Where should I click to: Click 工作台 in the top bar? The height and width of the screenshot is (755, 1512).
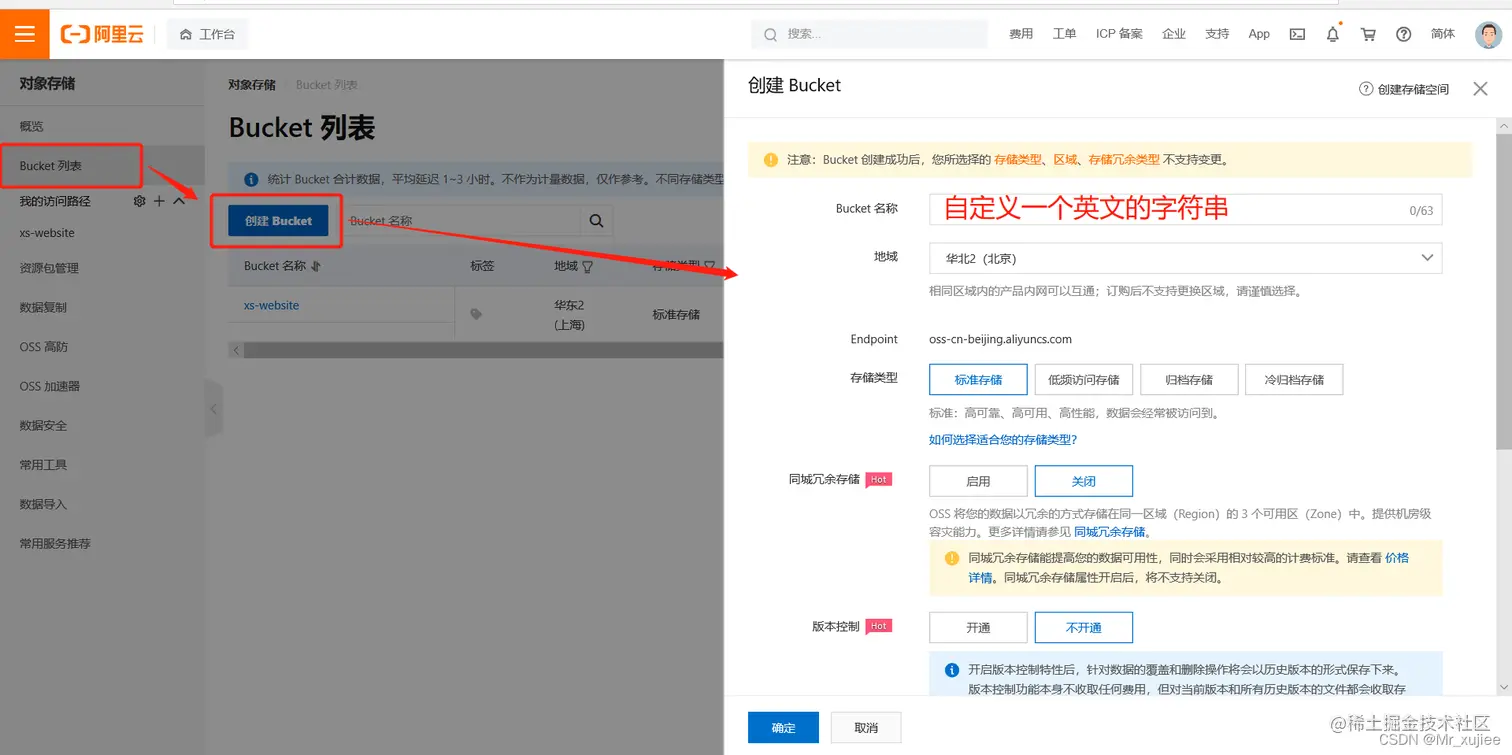[207, 33]
